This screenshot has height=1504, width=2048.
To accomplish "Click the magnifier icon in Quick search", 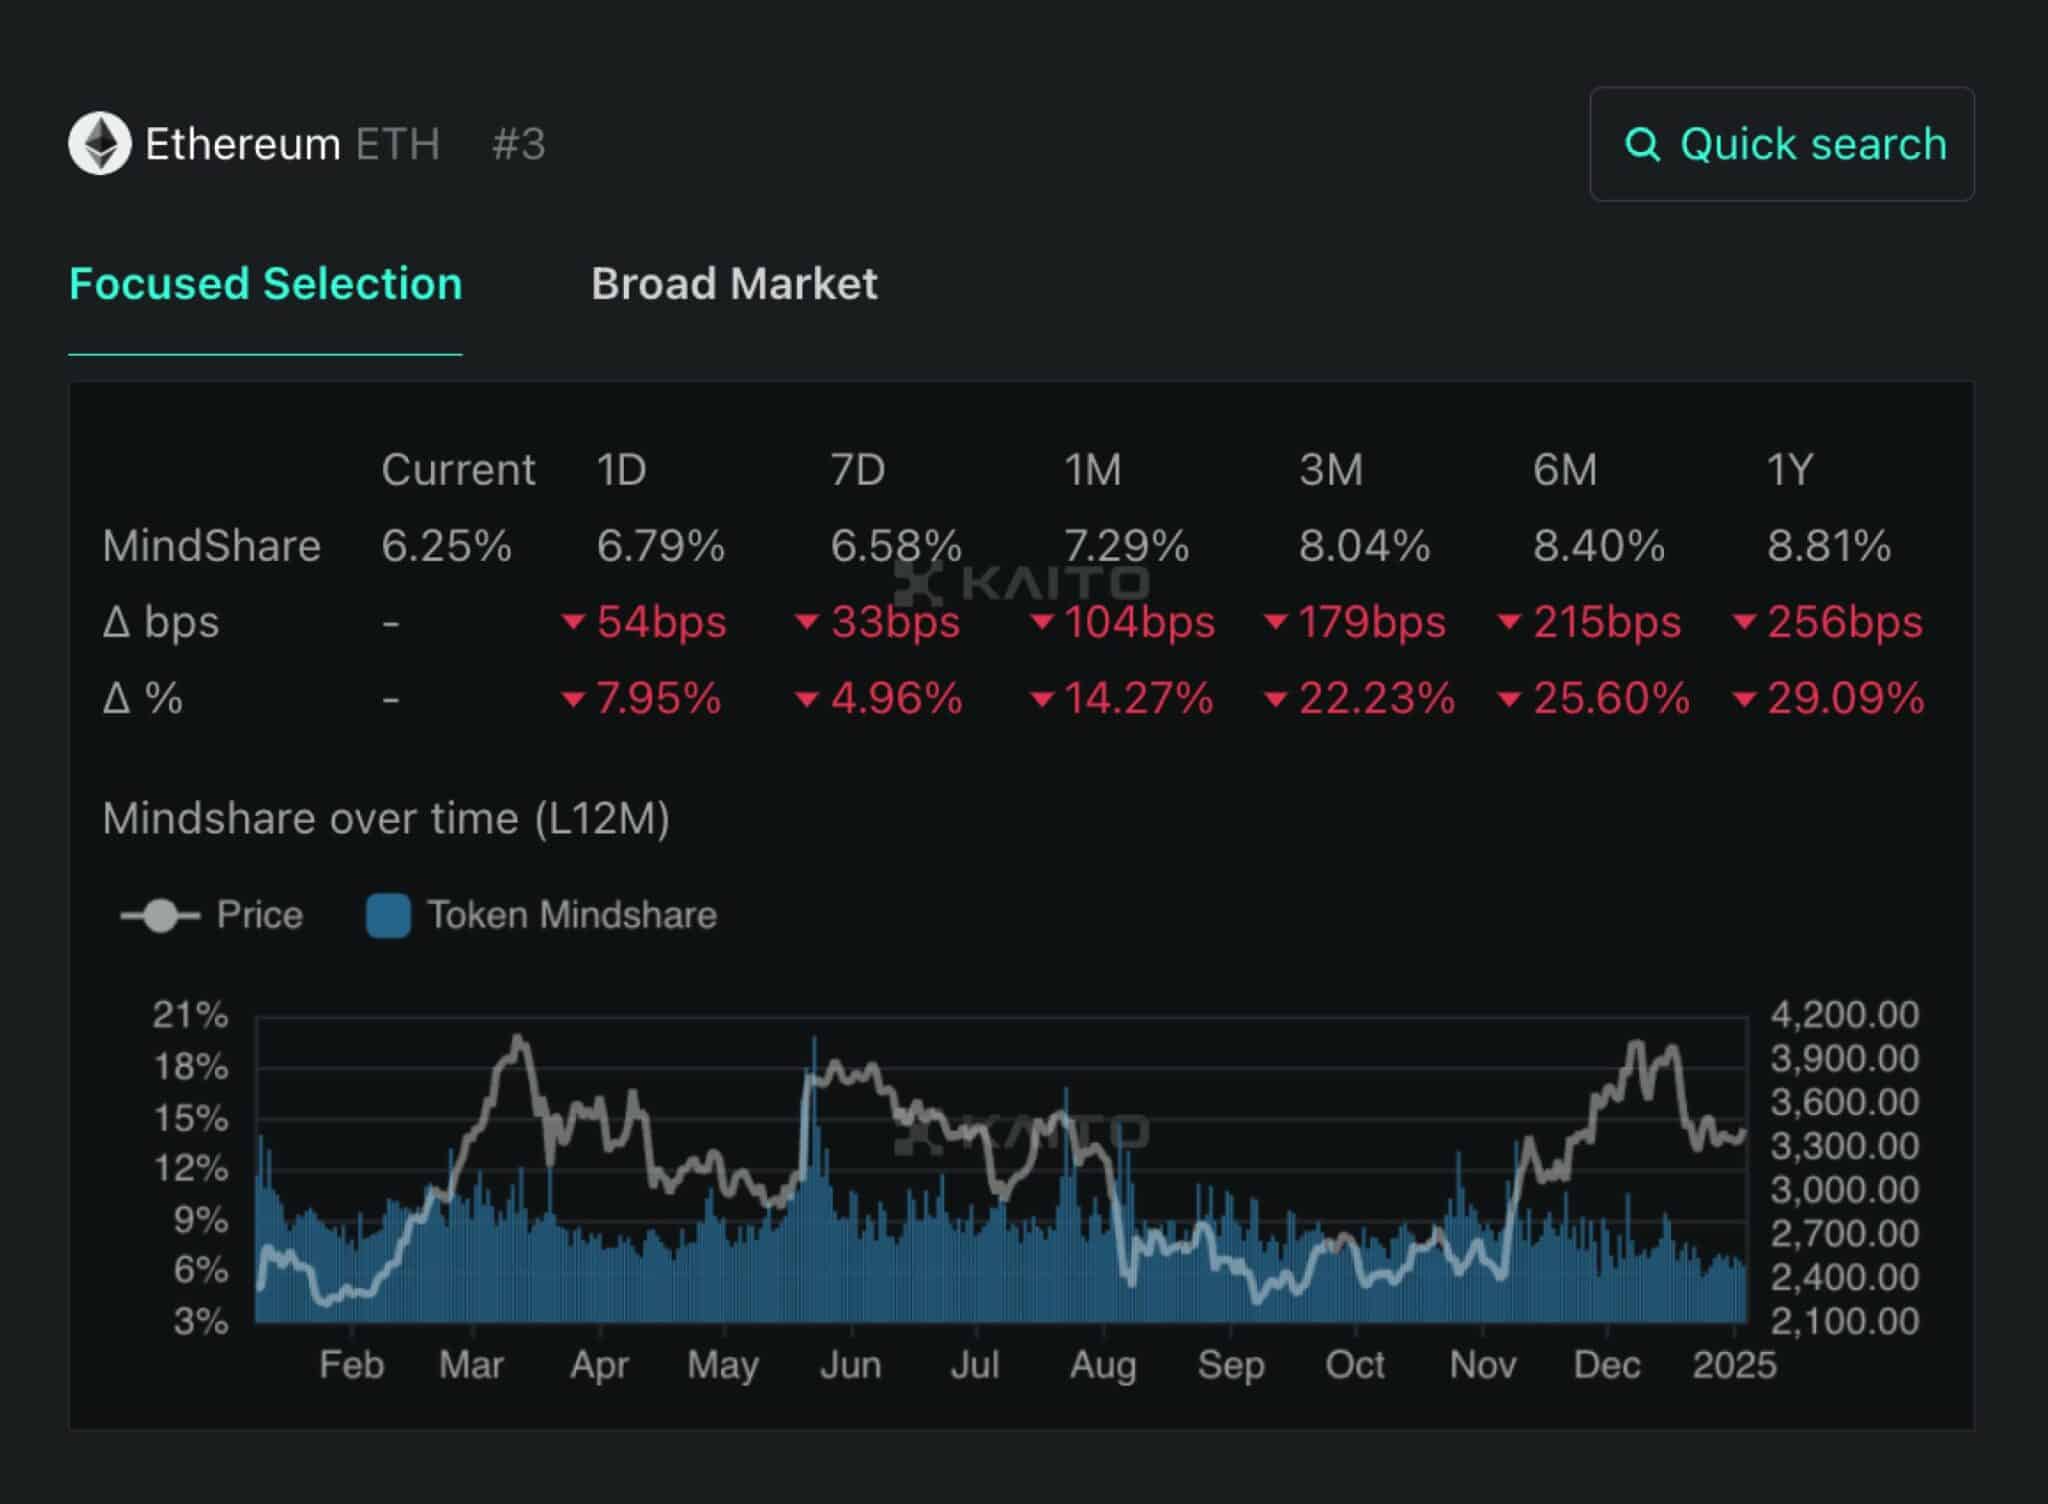I will click(1642, 145).
